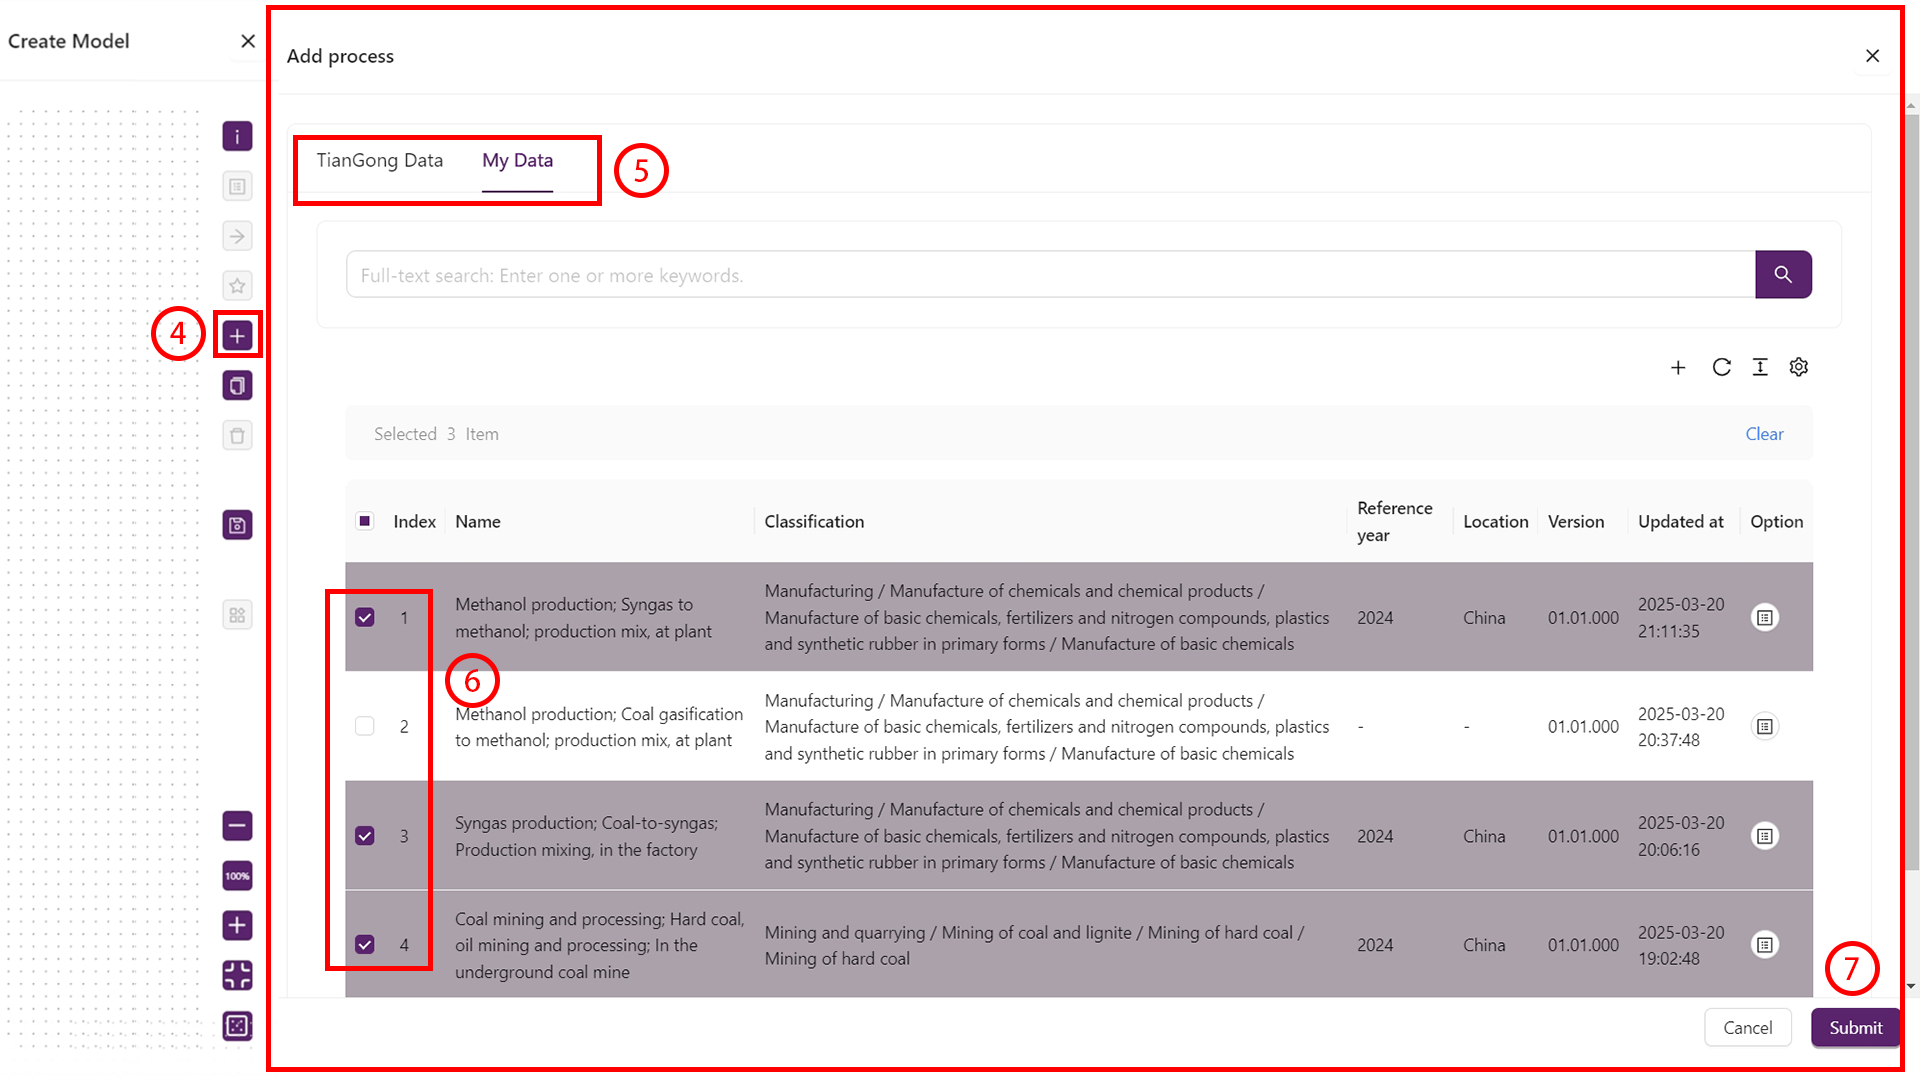Click the magnifier search button
1920x1078 pixels.
[x=1783, y=274]
